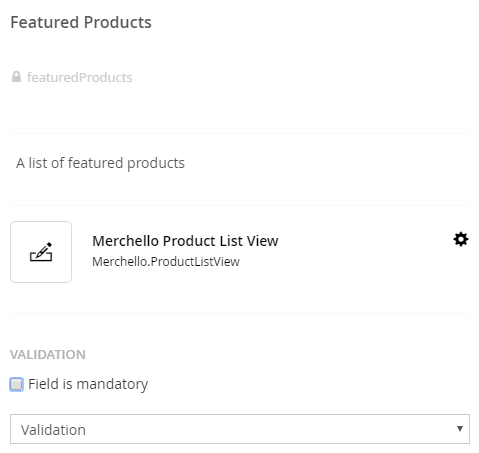
Task: Select the Merchello Product List View editor box
Action: click(x=240, y=252)
